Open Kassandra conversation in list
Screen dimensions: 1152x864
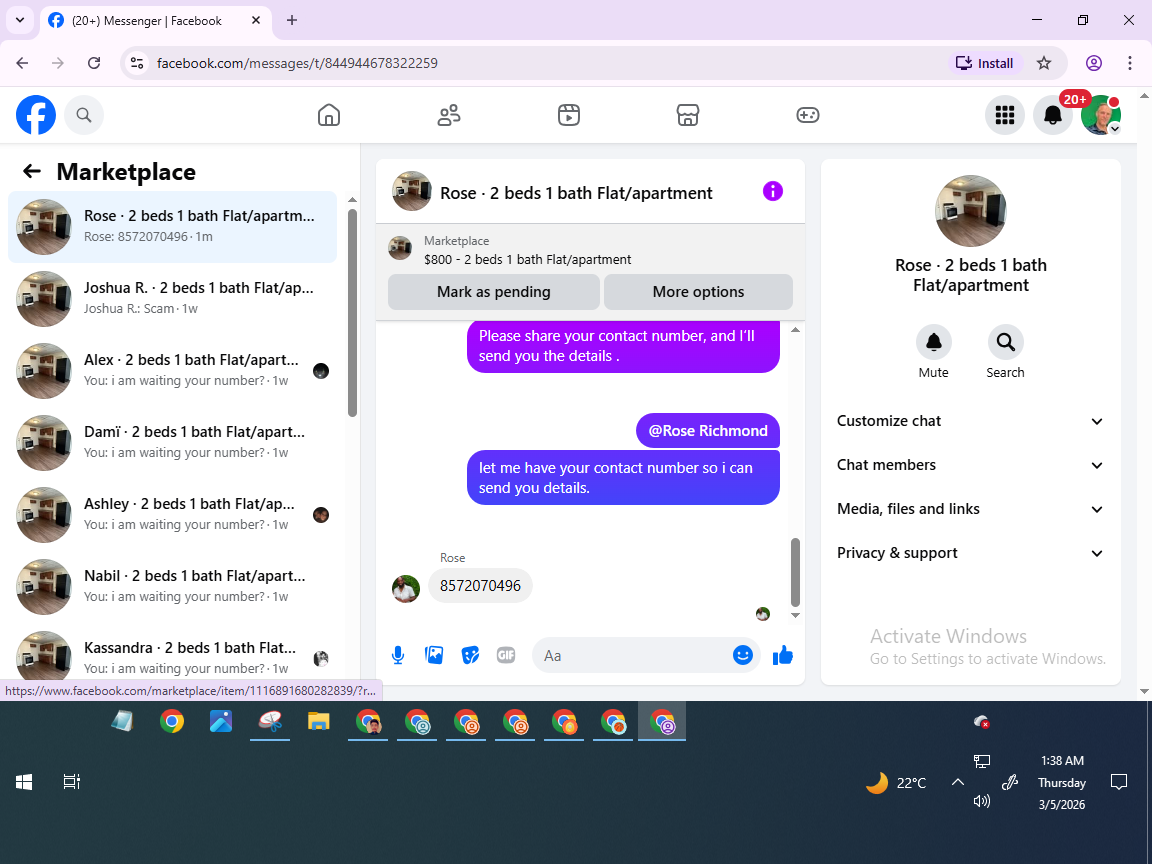173,656
